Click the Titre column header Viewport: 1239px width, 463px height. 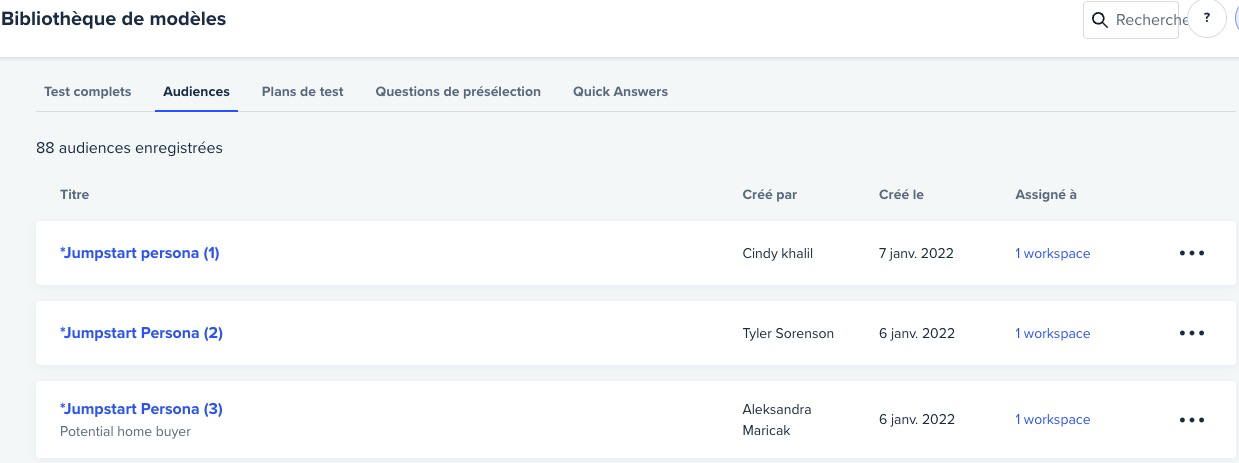pos(75,194)
